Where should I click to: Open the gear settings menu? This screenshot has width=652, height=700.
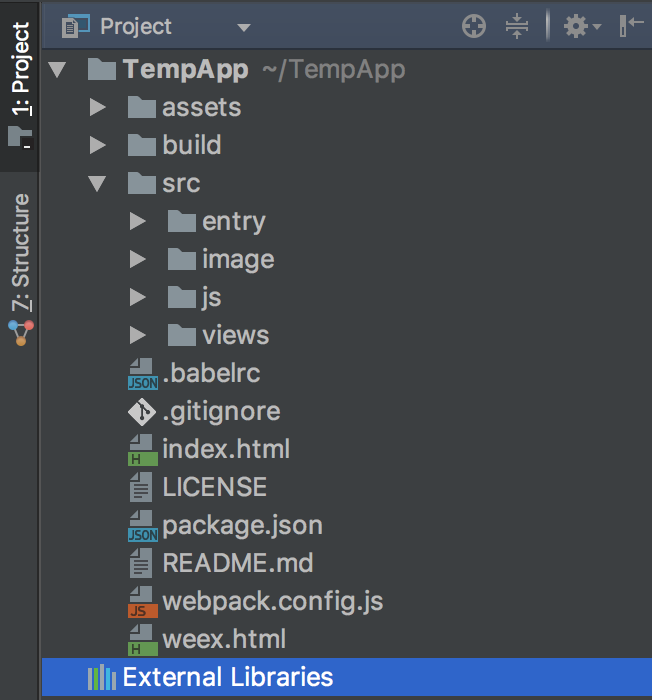pyautogui.click(x=580, y=27)
